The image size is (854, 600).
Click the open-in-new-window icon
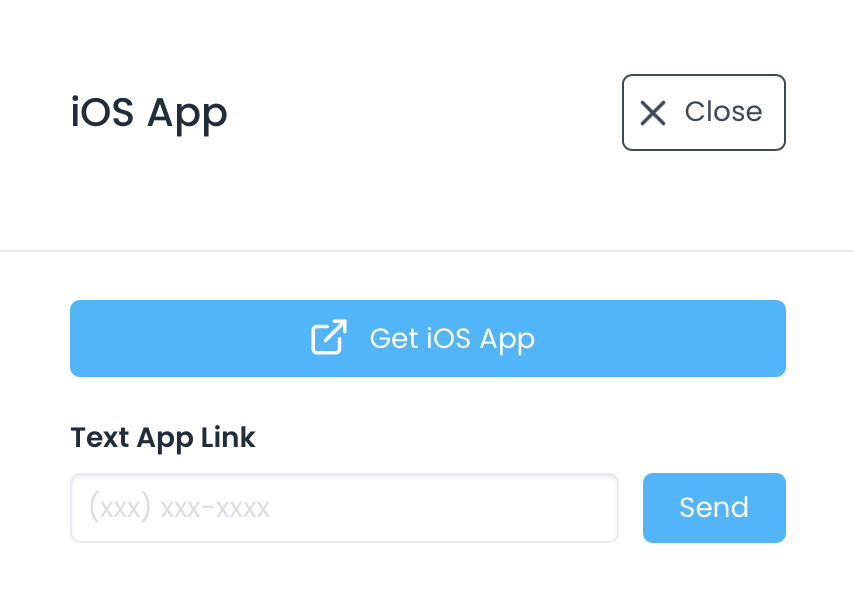(329, 338)
